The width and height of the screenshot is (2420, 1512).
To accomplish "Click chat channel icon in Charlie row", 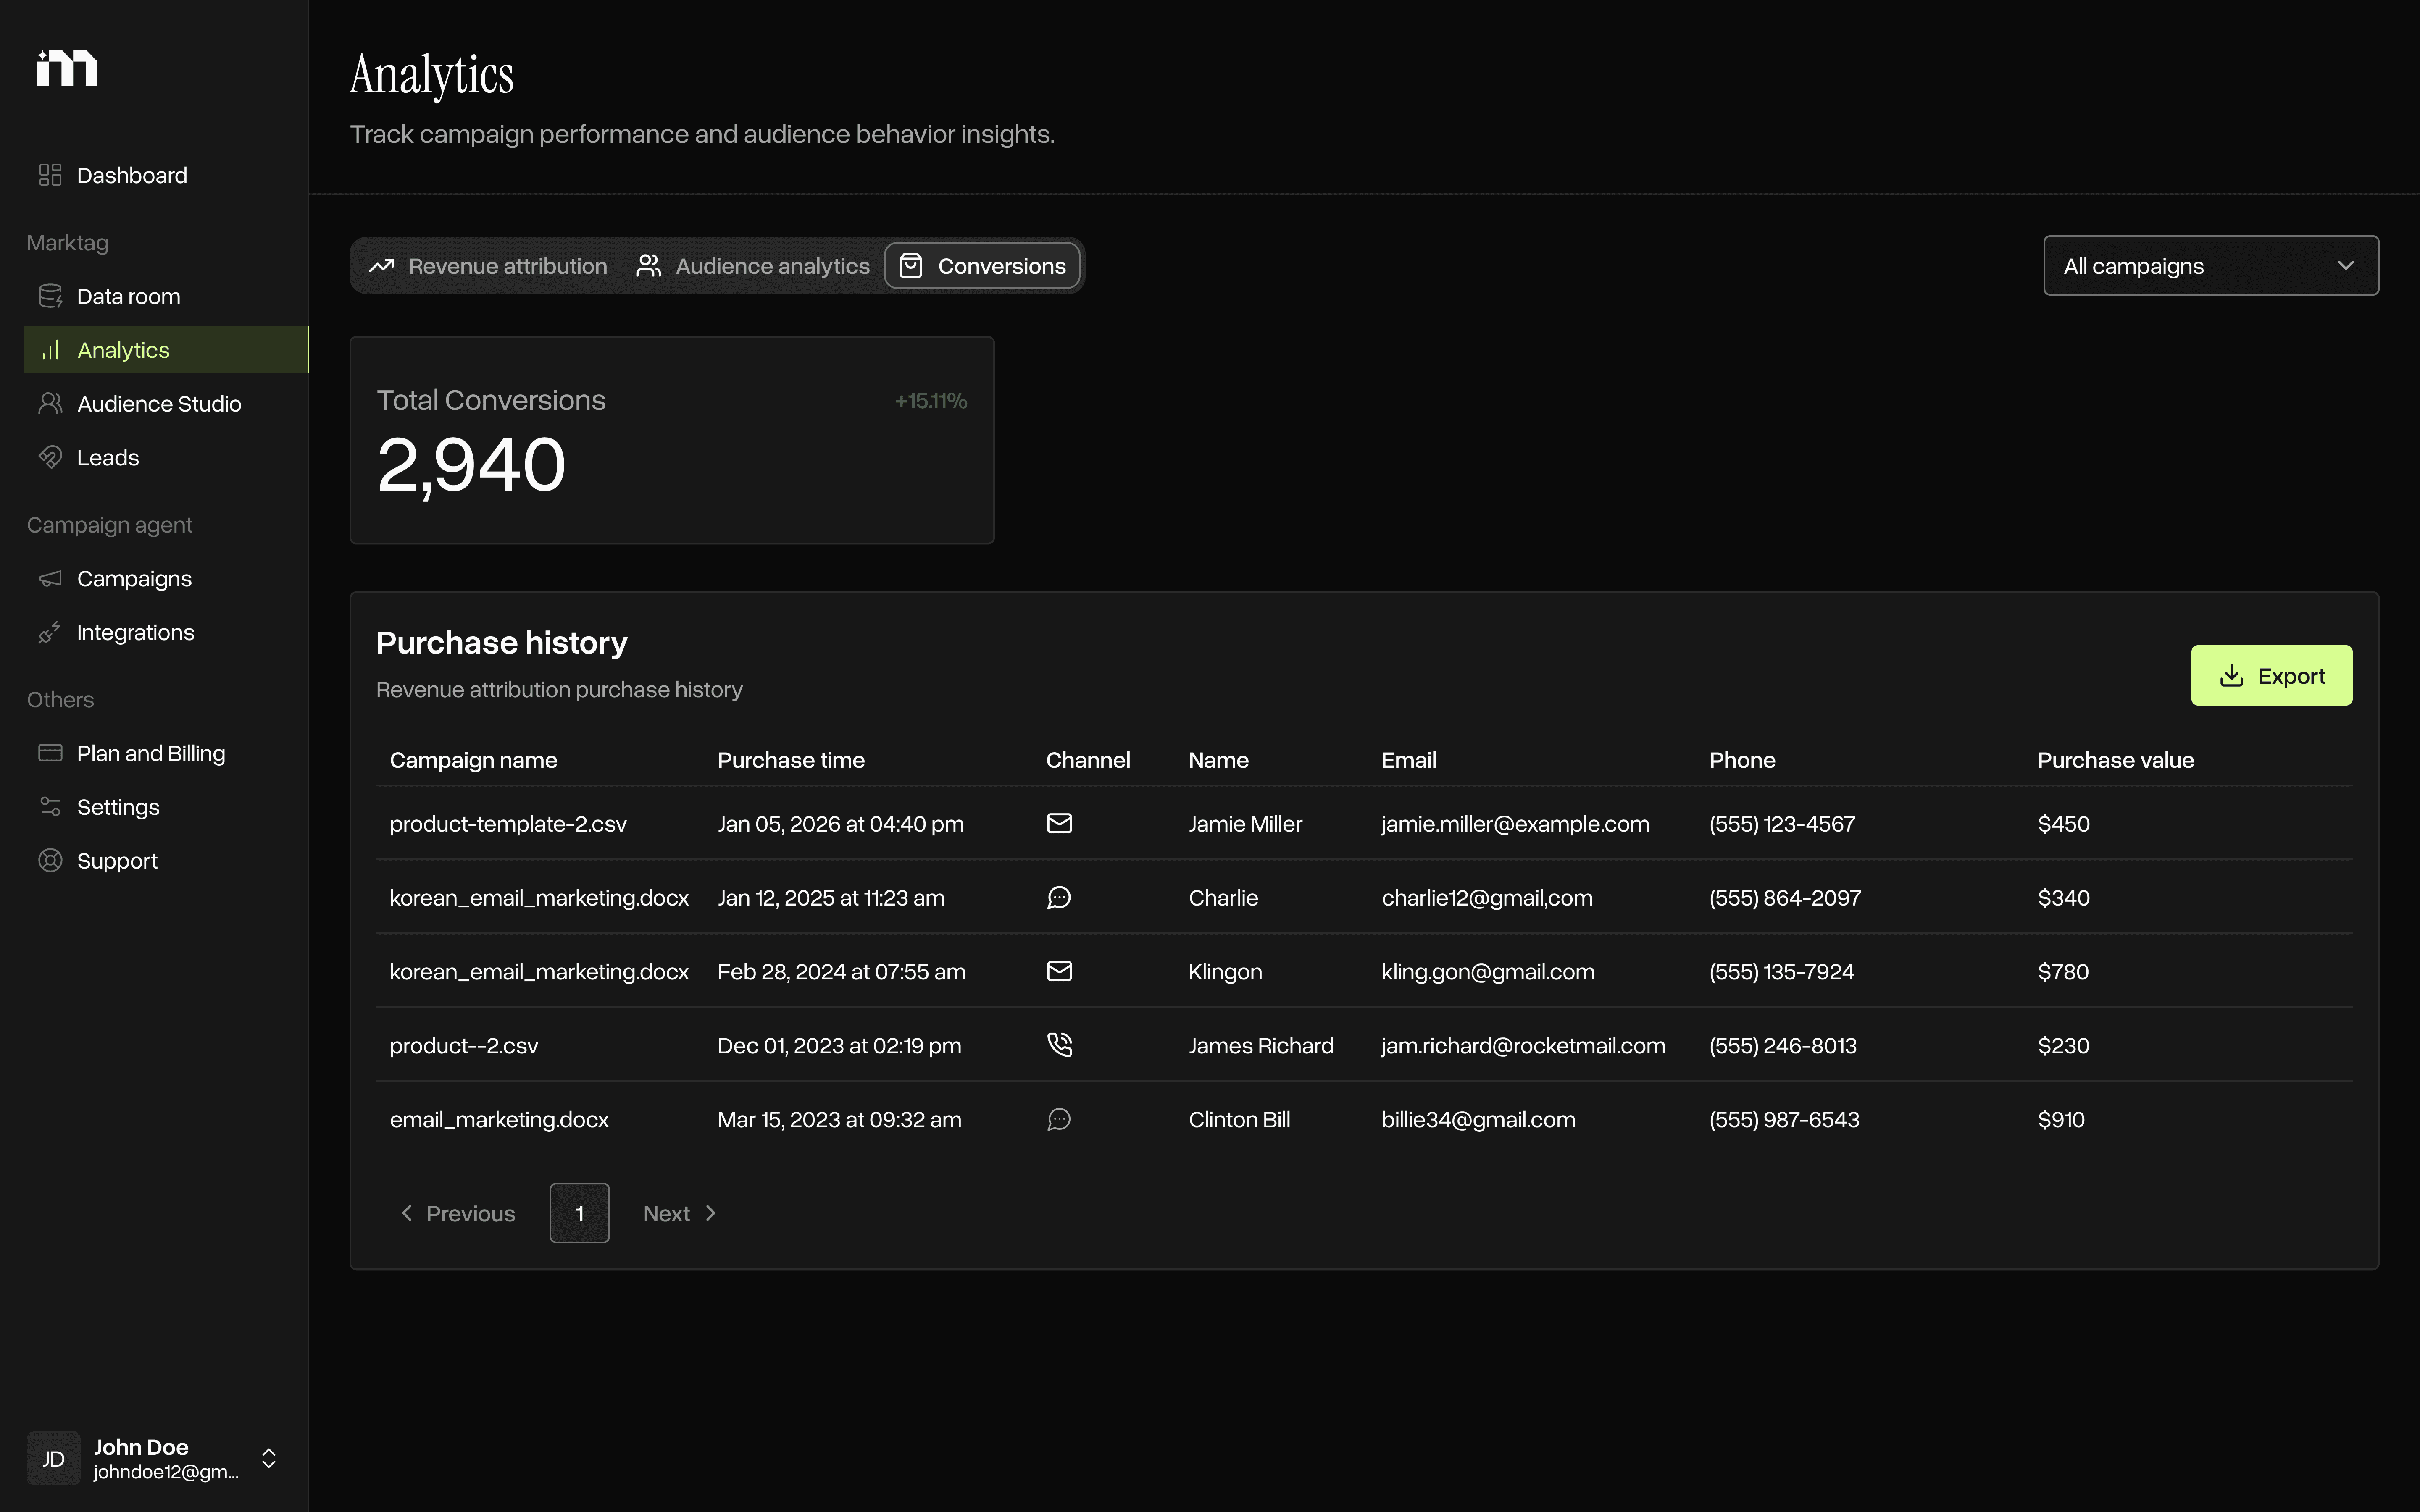I will click(x=1059, y=897).
